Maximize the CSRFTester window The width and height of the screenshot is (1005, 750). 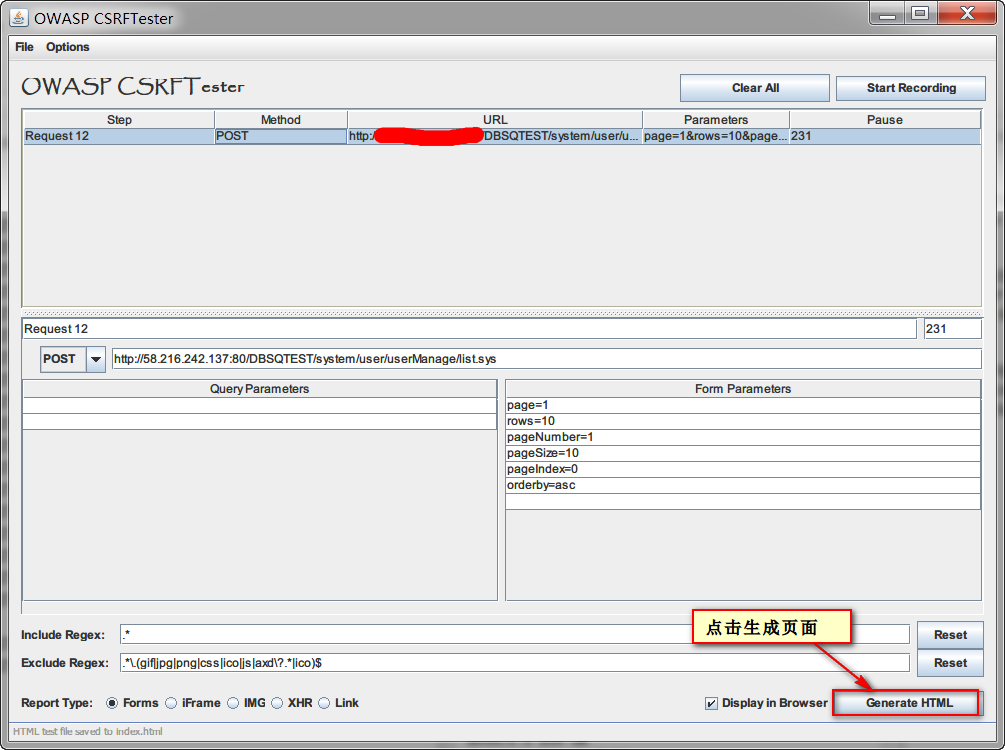pos(920,13)
